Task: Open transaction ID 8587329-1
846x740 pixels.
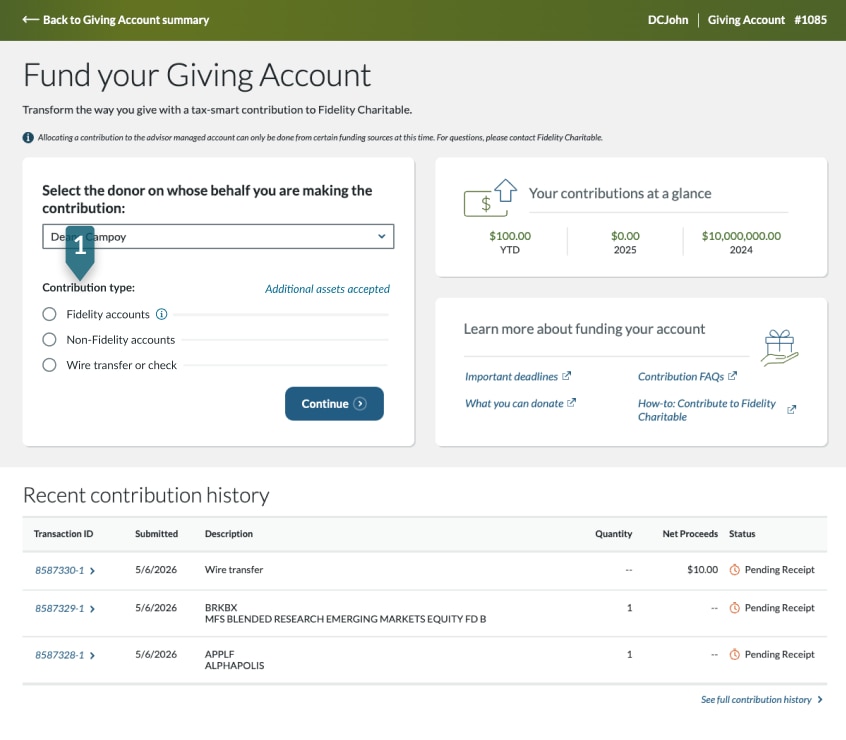Action: pos(59,609)
